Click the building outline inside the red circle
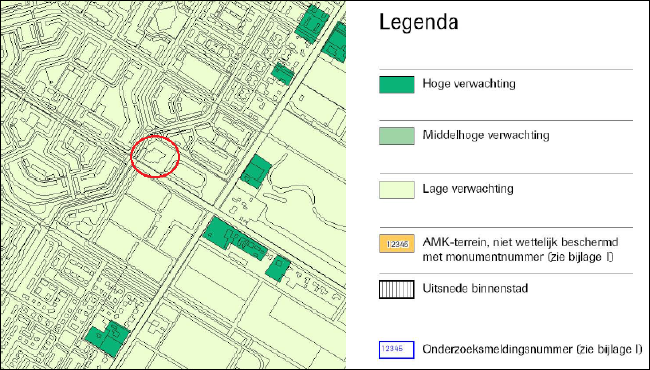The width and height of the screenshot is (650, 370). point(155,156)
